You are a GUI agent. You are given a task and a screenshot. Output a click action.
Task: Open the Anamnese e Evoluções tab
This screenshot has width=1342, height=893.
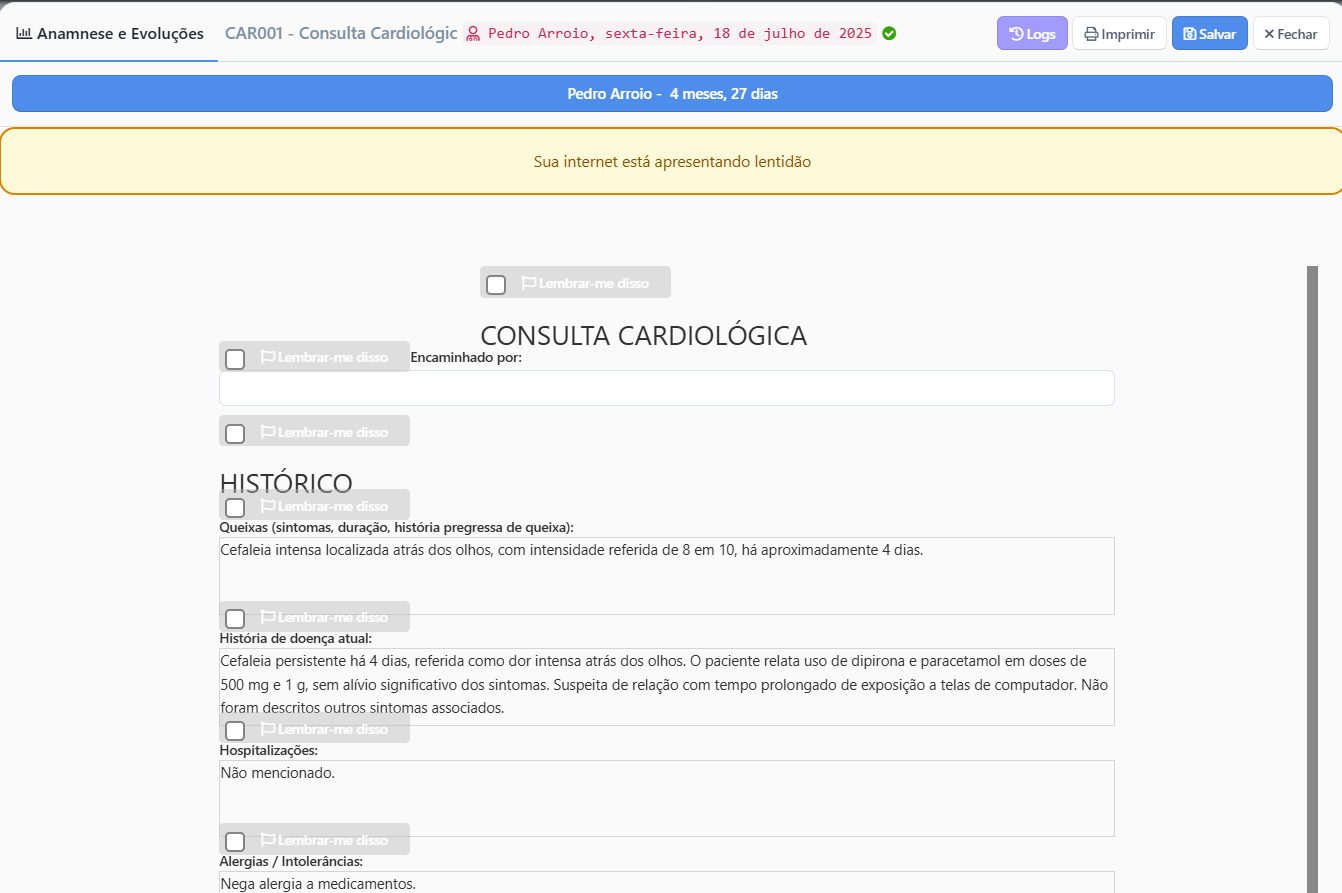tap(110, 33)
